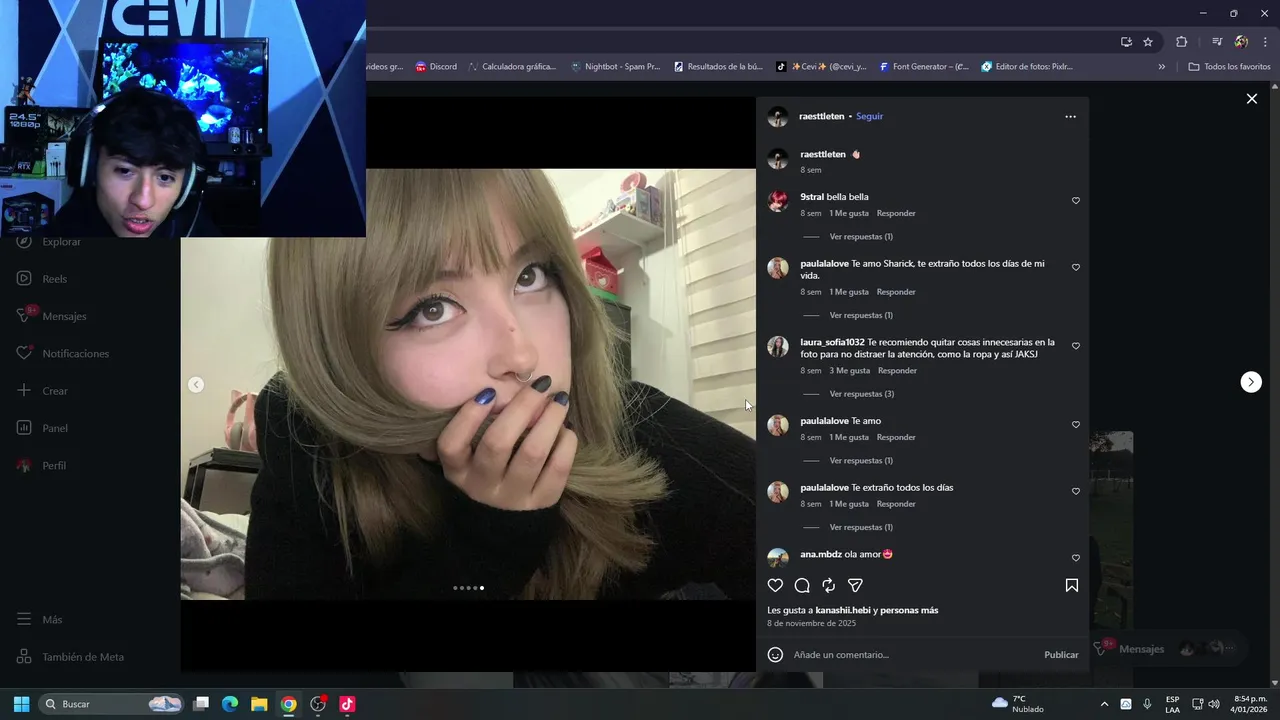Image resolution: width=1280 pixels, height=720 pixels.
Task: Open the comment bubble icon under the post
Action: pos(802,586)
